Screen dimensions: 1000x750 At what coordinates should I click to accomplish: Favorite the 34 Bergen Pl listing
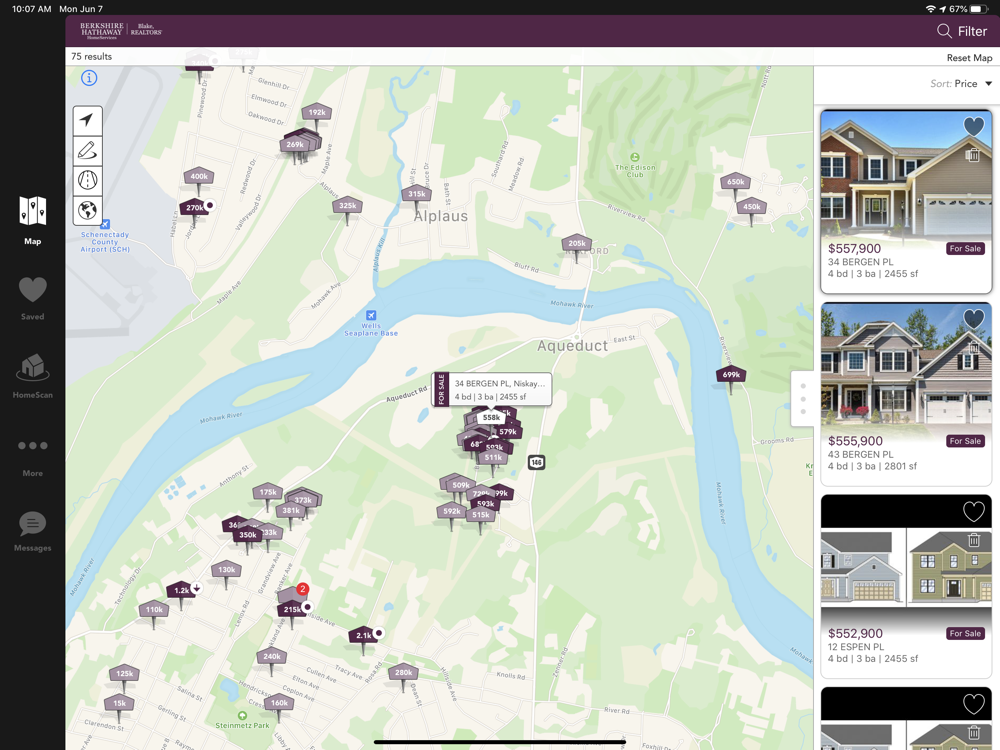pyautogui.click(x=973, y=127)
